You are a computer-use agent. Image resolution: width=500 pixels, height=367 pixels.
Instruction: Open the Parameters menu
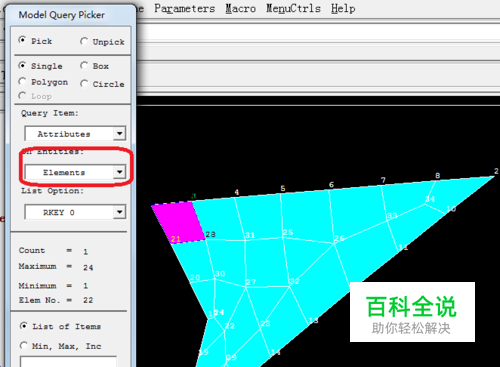click(184, 9)
